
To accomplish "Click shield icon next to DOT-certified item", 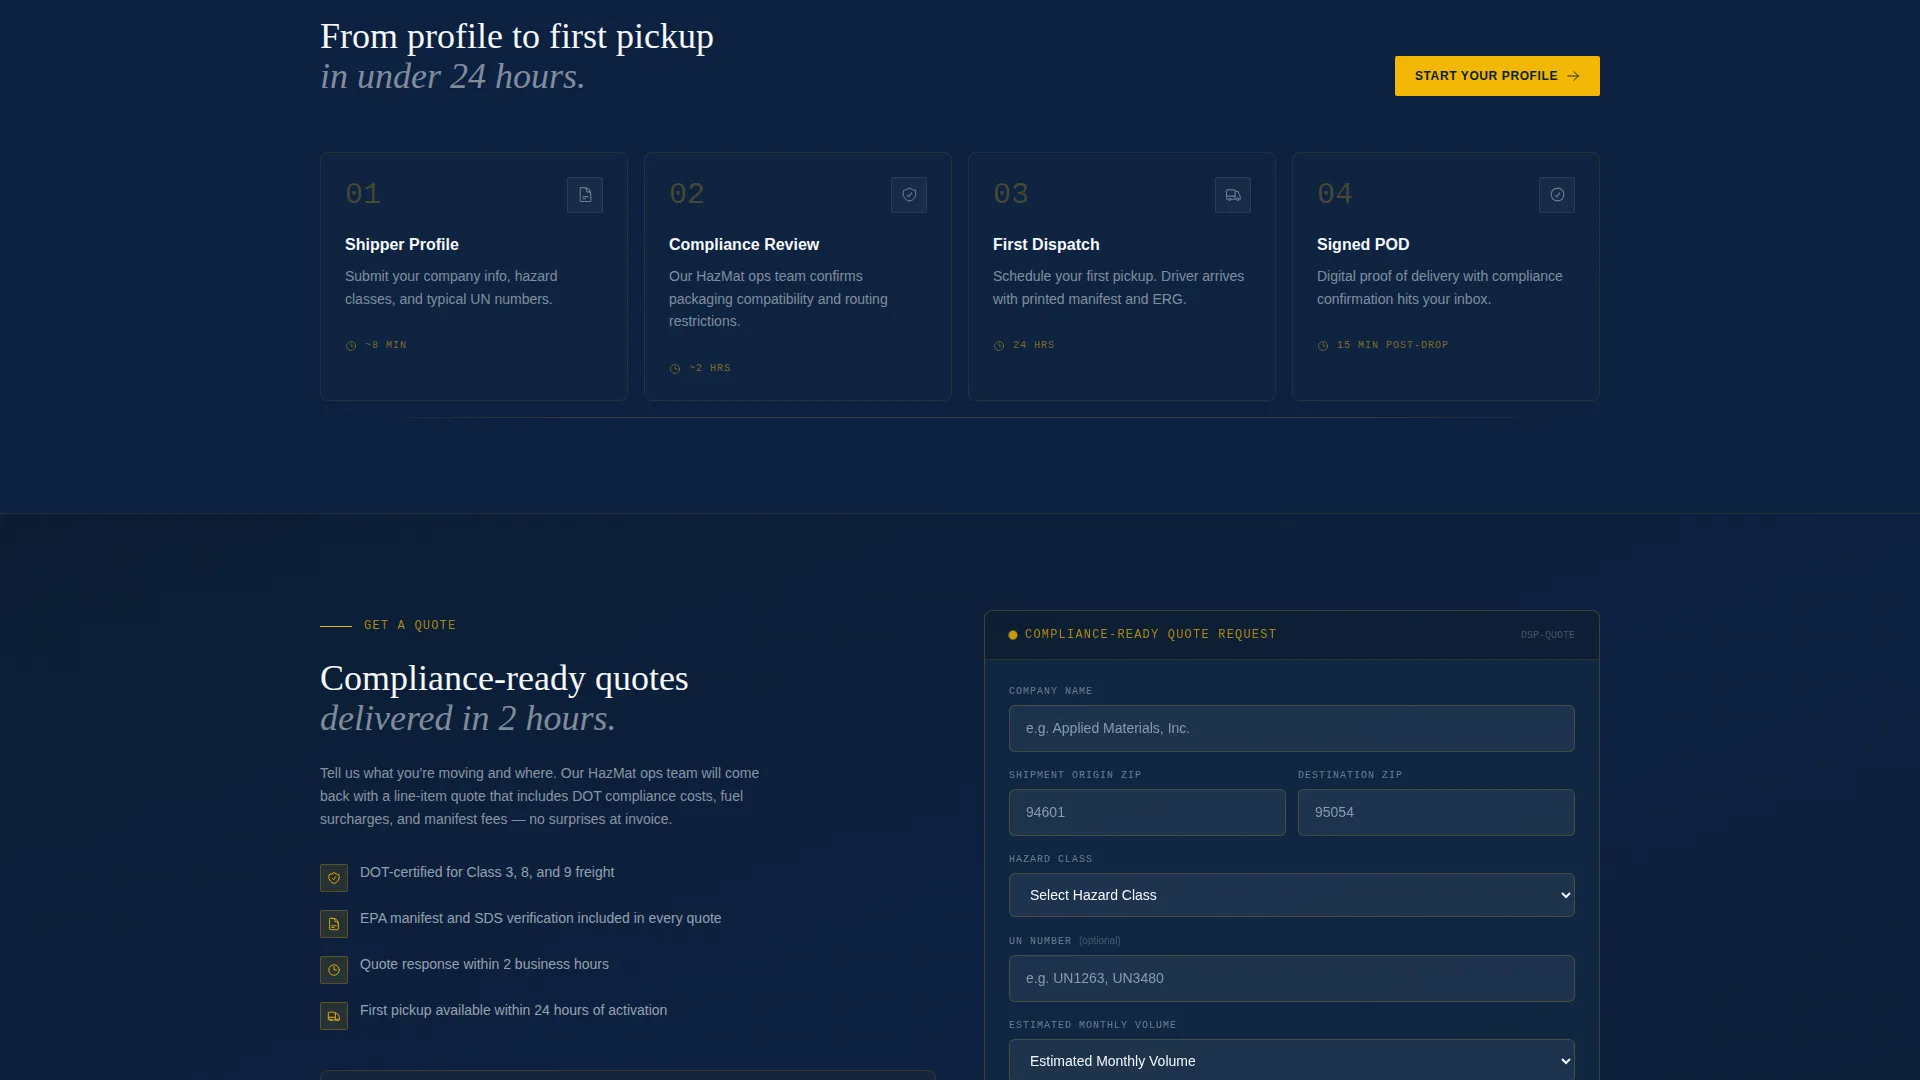I will pos(334,878).
